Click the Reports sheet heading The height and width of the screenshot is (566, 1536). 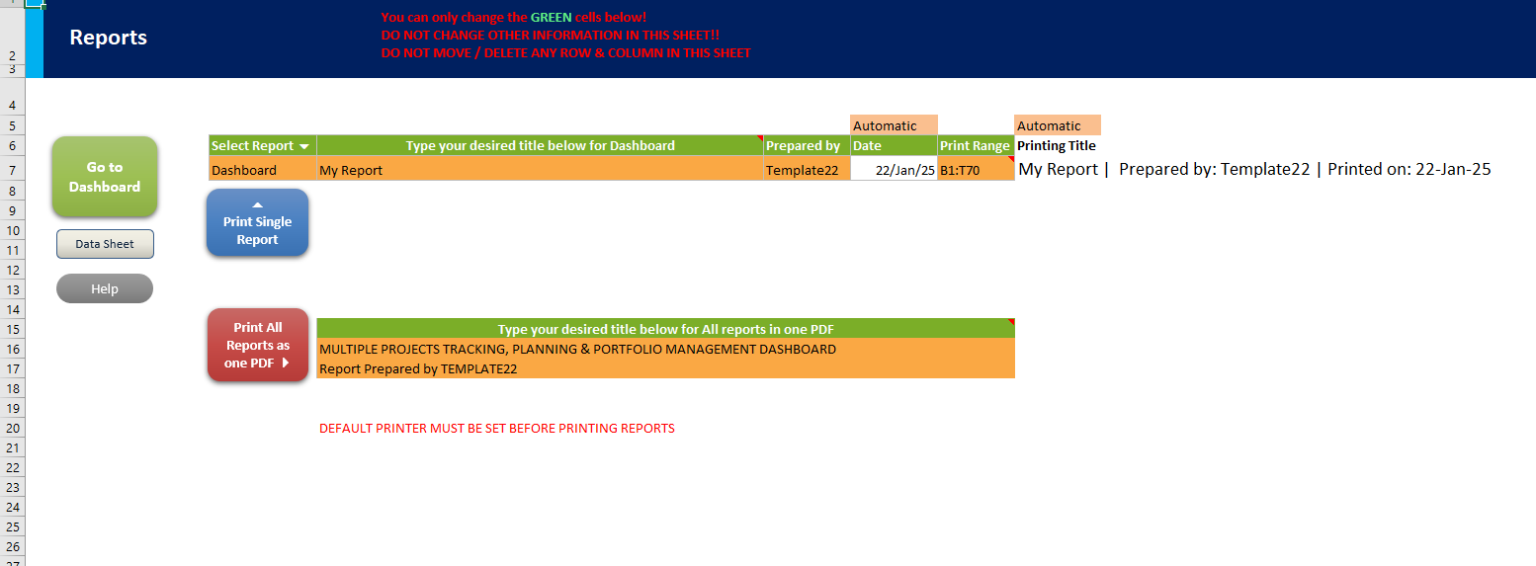pyautogui.click(x=108, y=38)
